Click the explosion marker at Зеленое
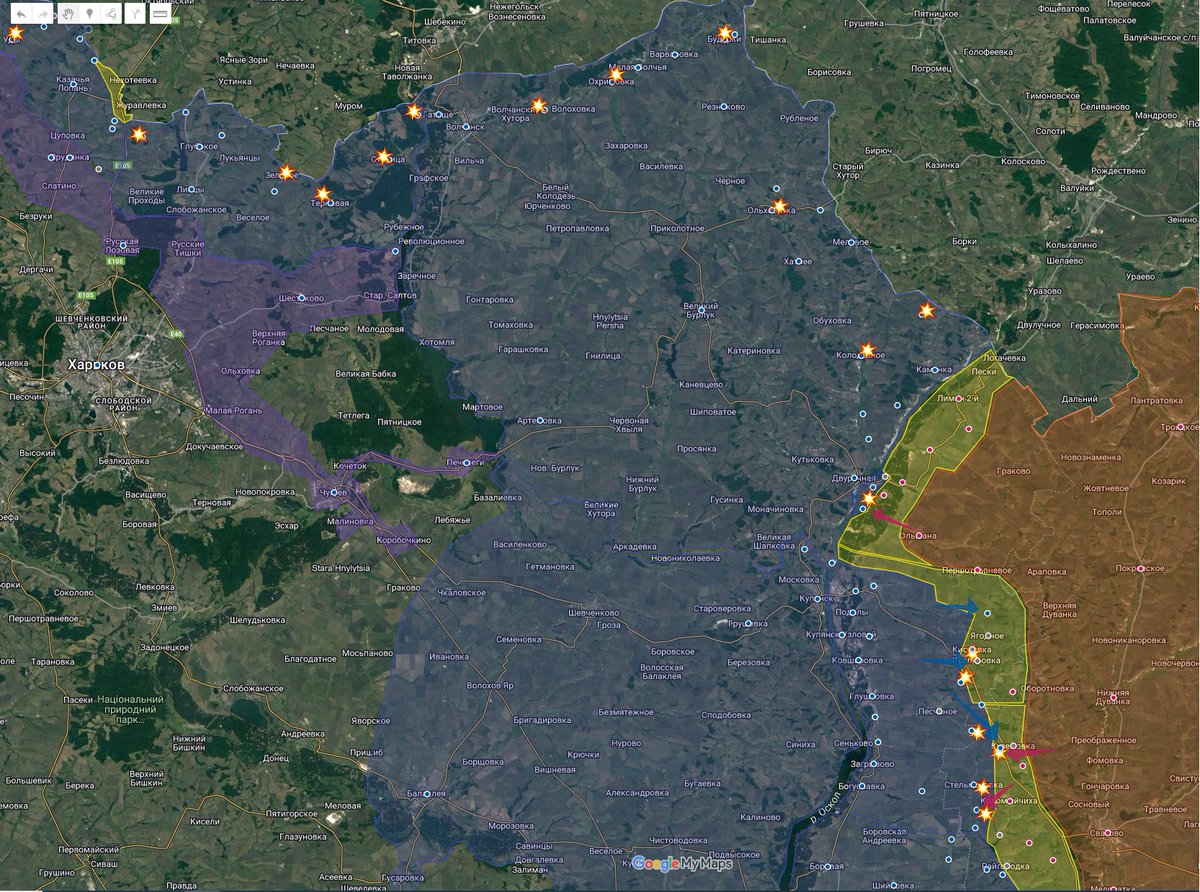 point(286,172)
